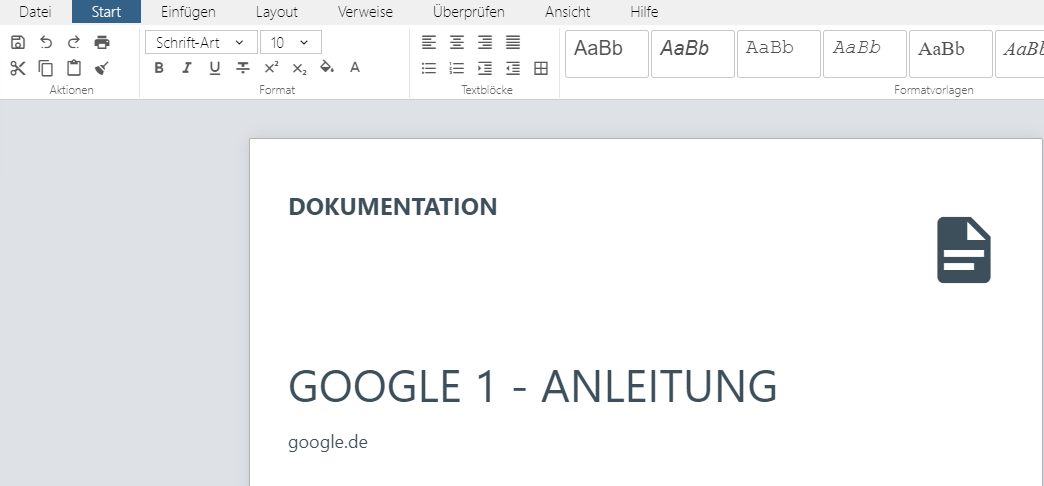Clear formatting with the brush icon

[x=102, y=68]
